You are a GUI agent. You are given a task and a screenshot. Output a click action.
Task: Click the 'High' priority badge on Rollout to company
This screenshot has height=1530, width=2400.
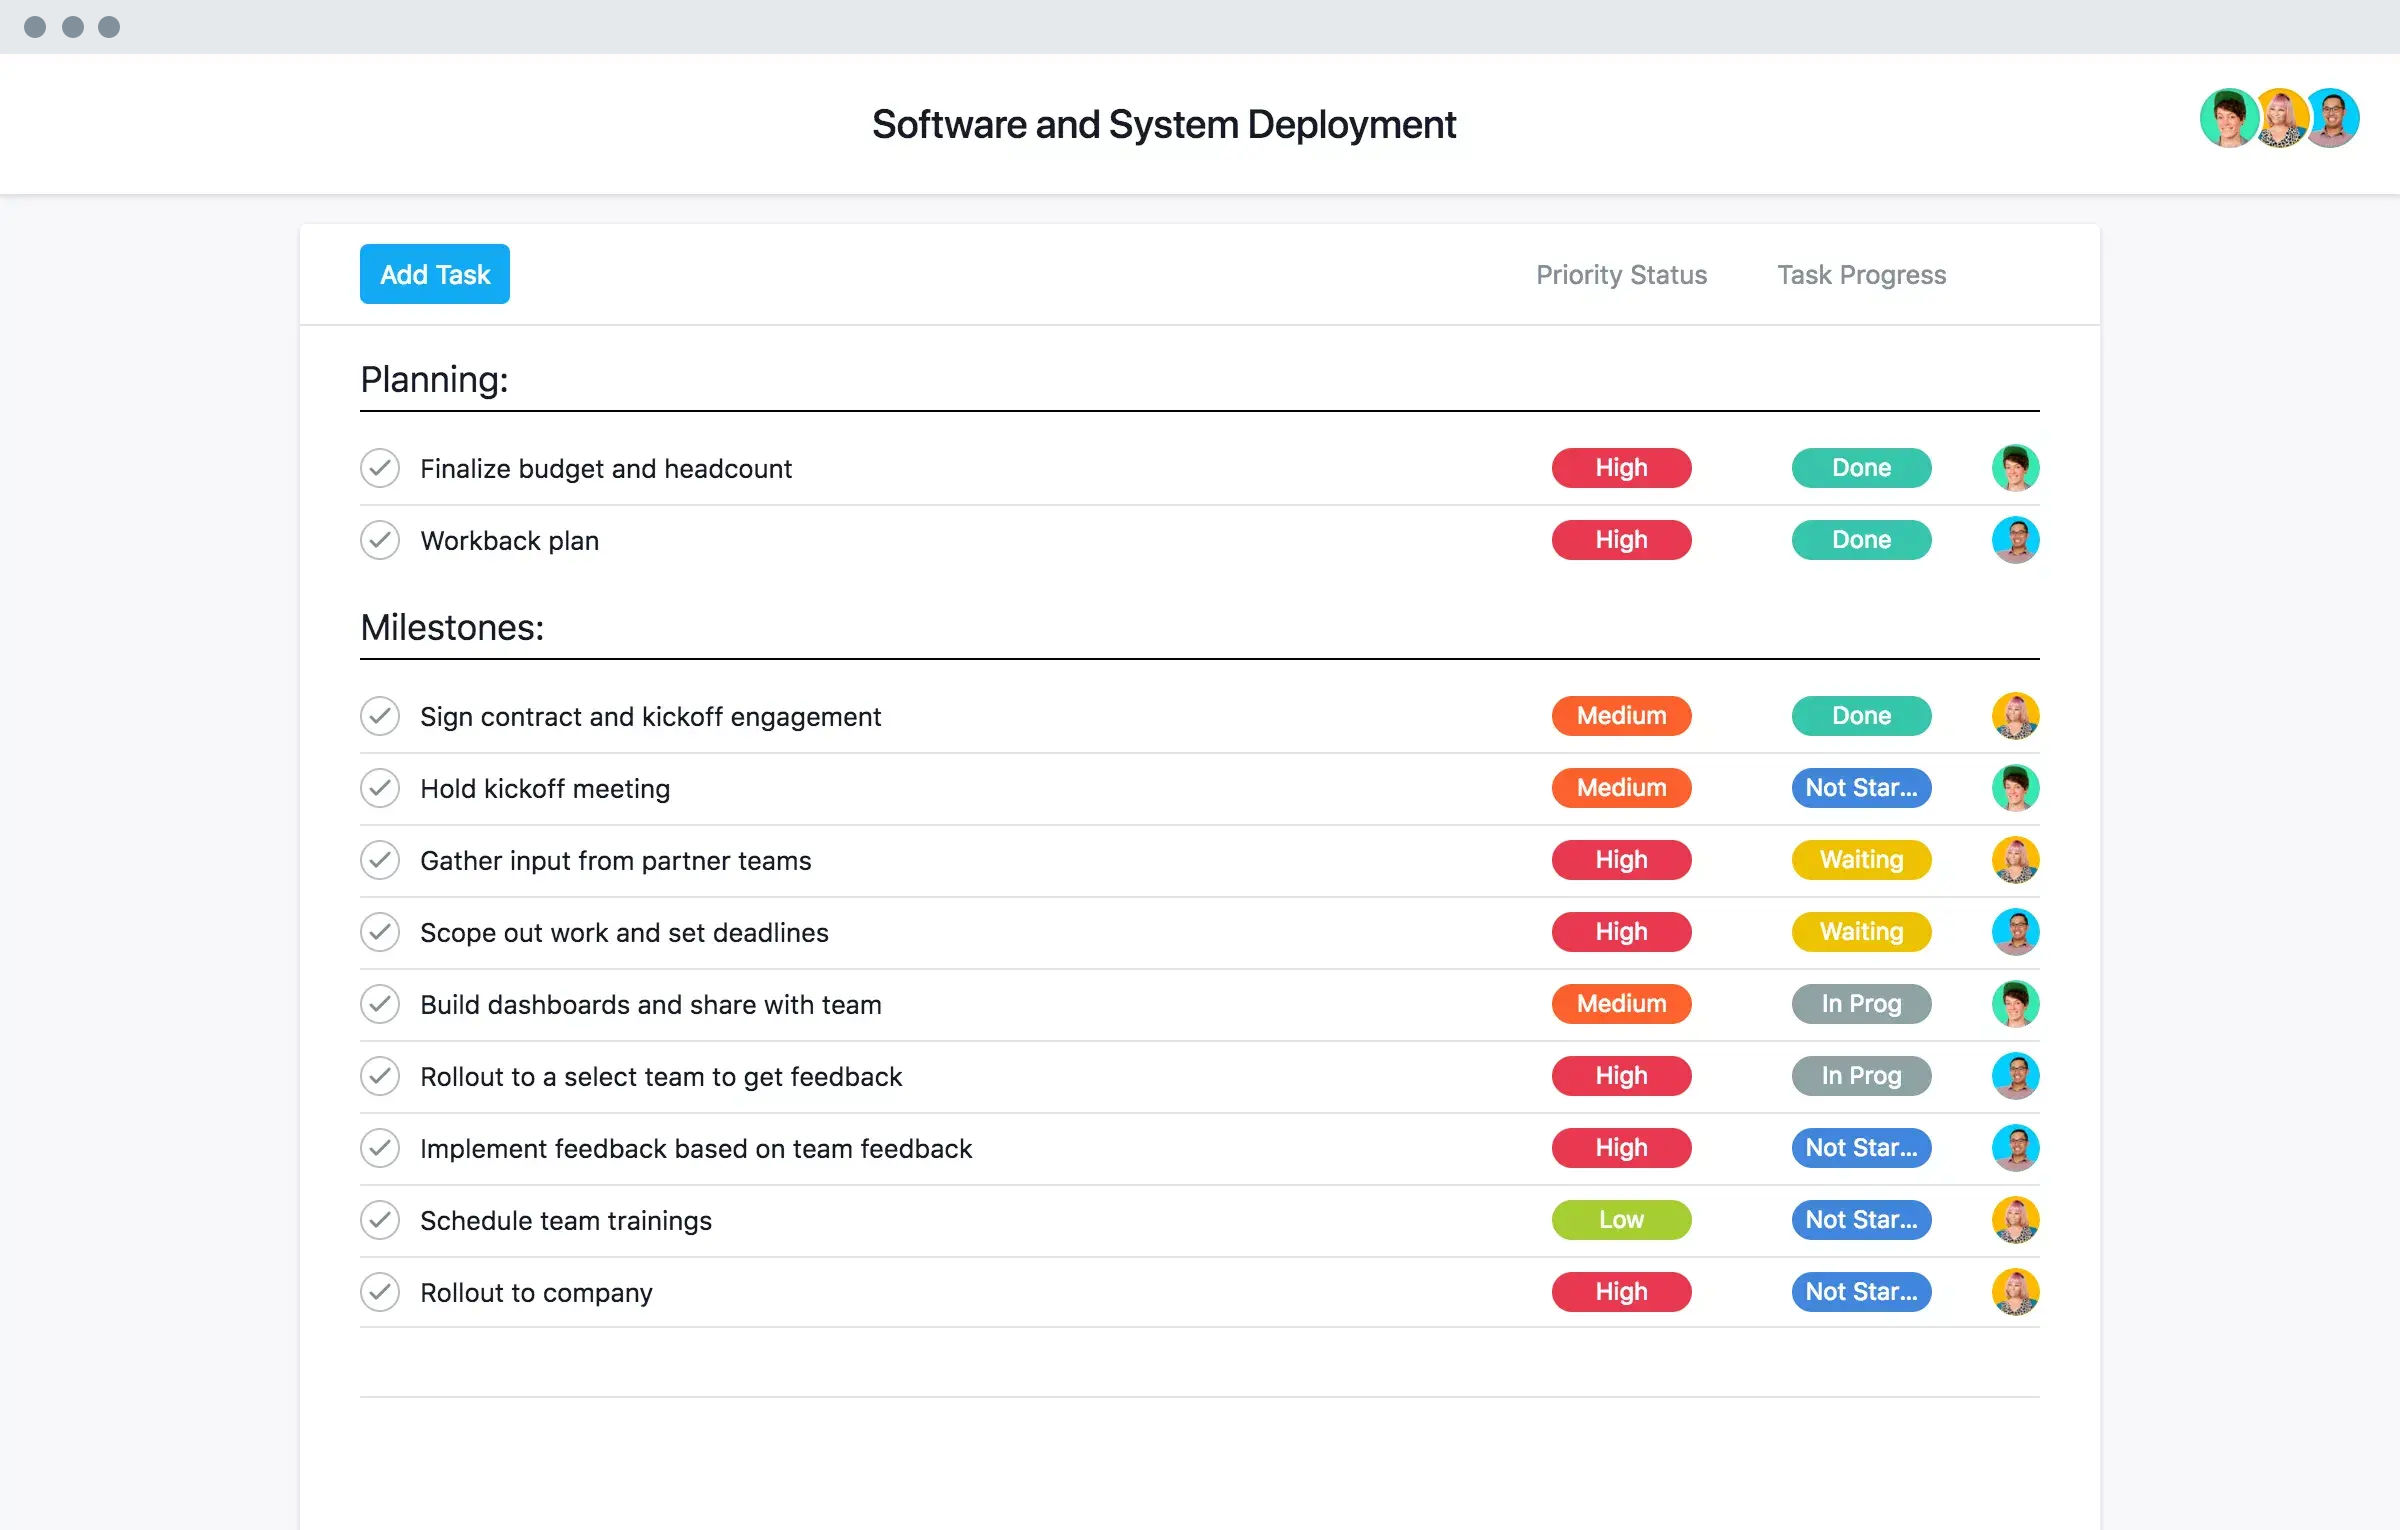point(1620,1290)
